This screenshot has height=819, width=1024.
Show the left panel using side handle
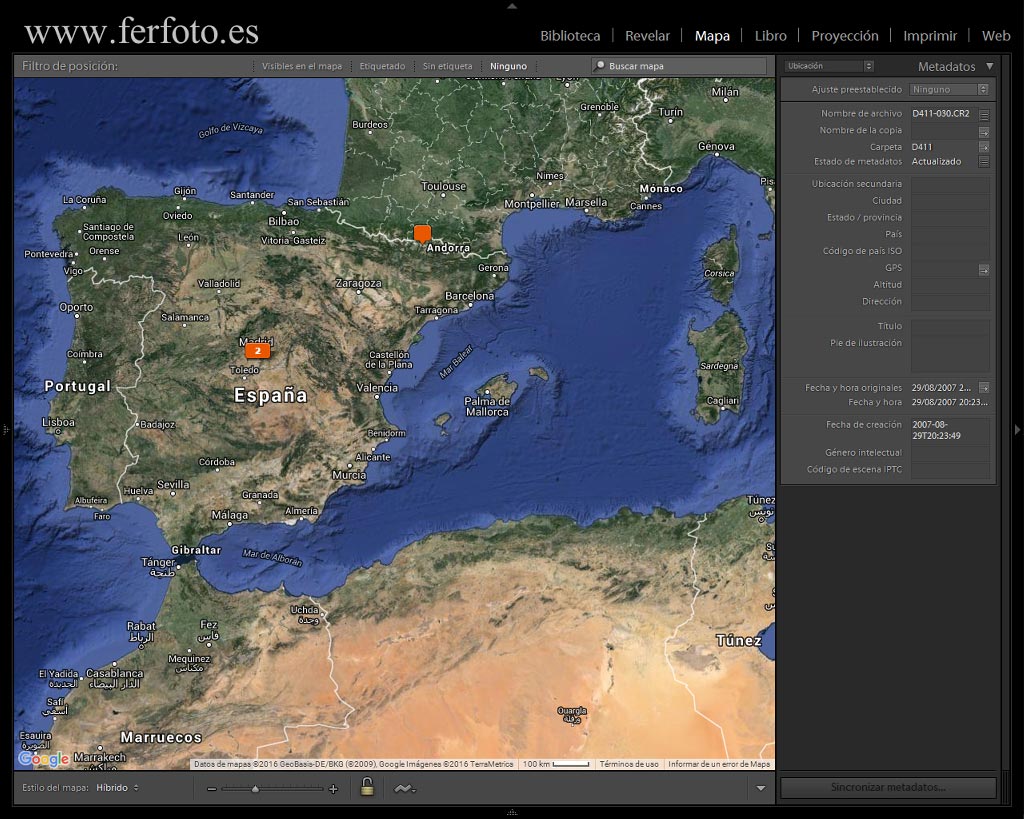pyautogui.click(x=6, y=429)
